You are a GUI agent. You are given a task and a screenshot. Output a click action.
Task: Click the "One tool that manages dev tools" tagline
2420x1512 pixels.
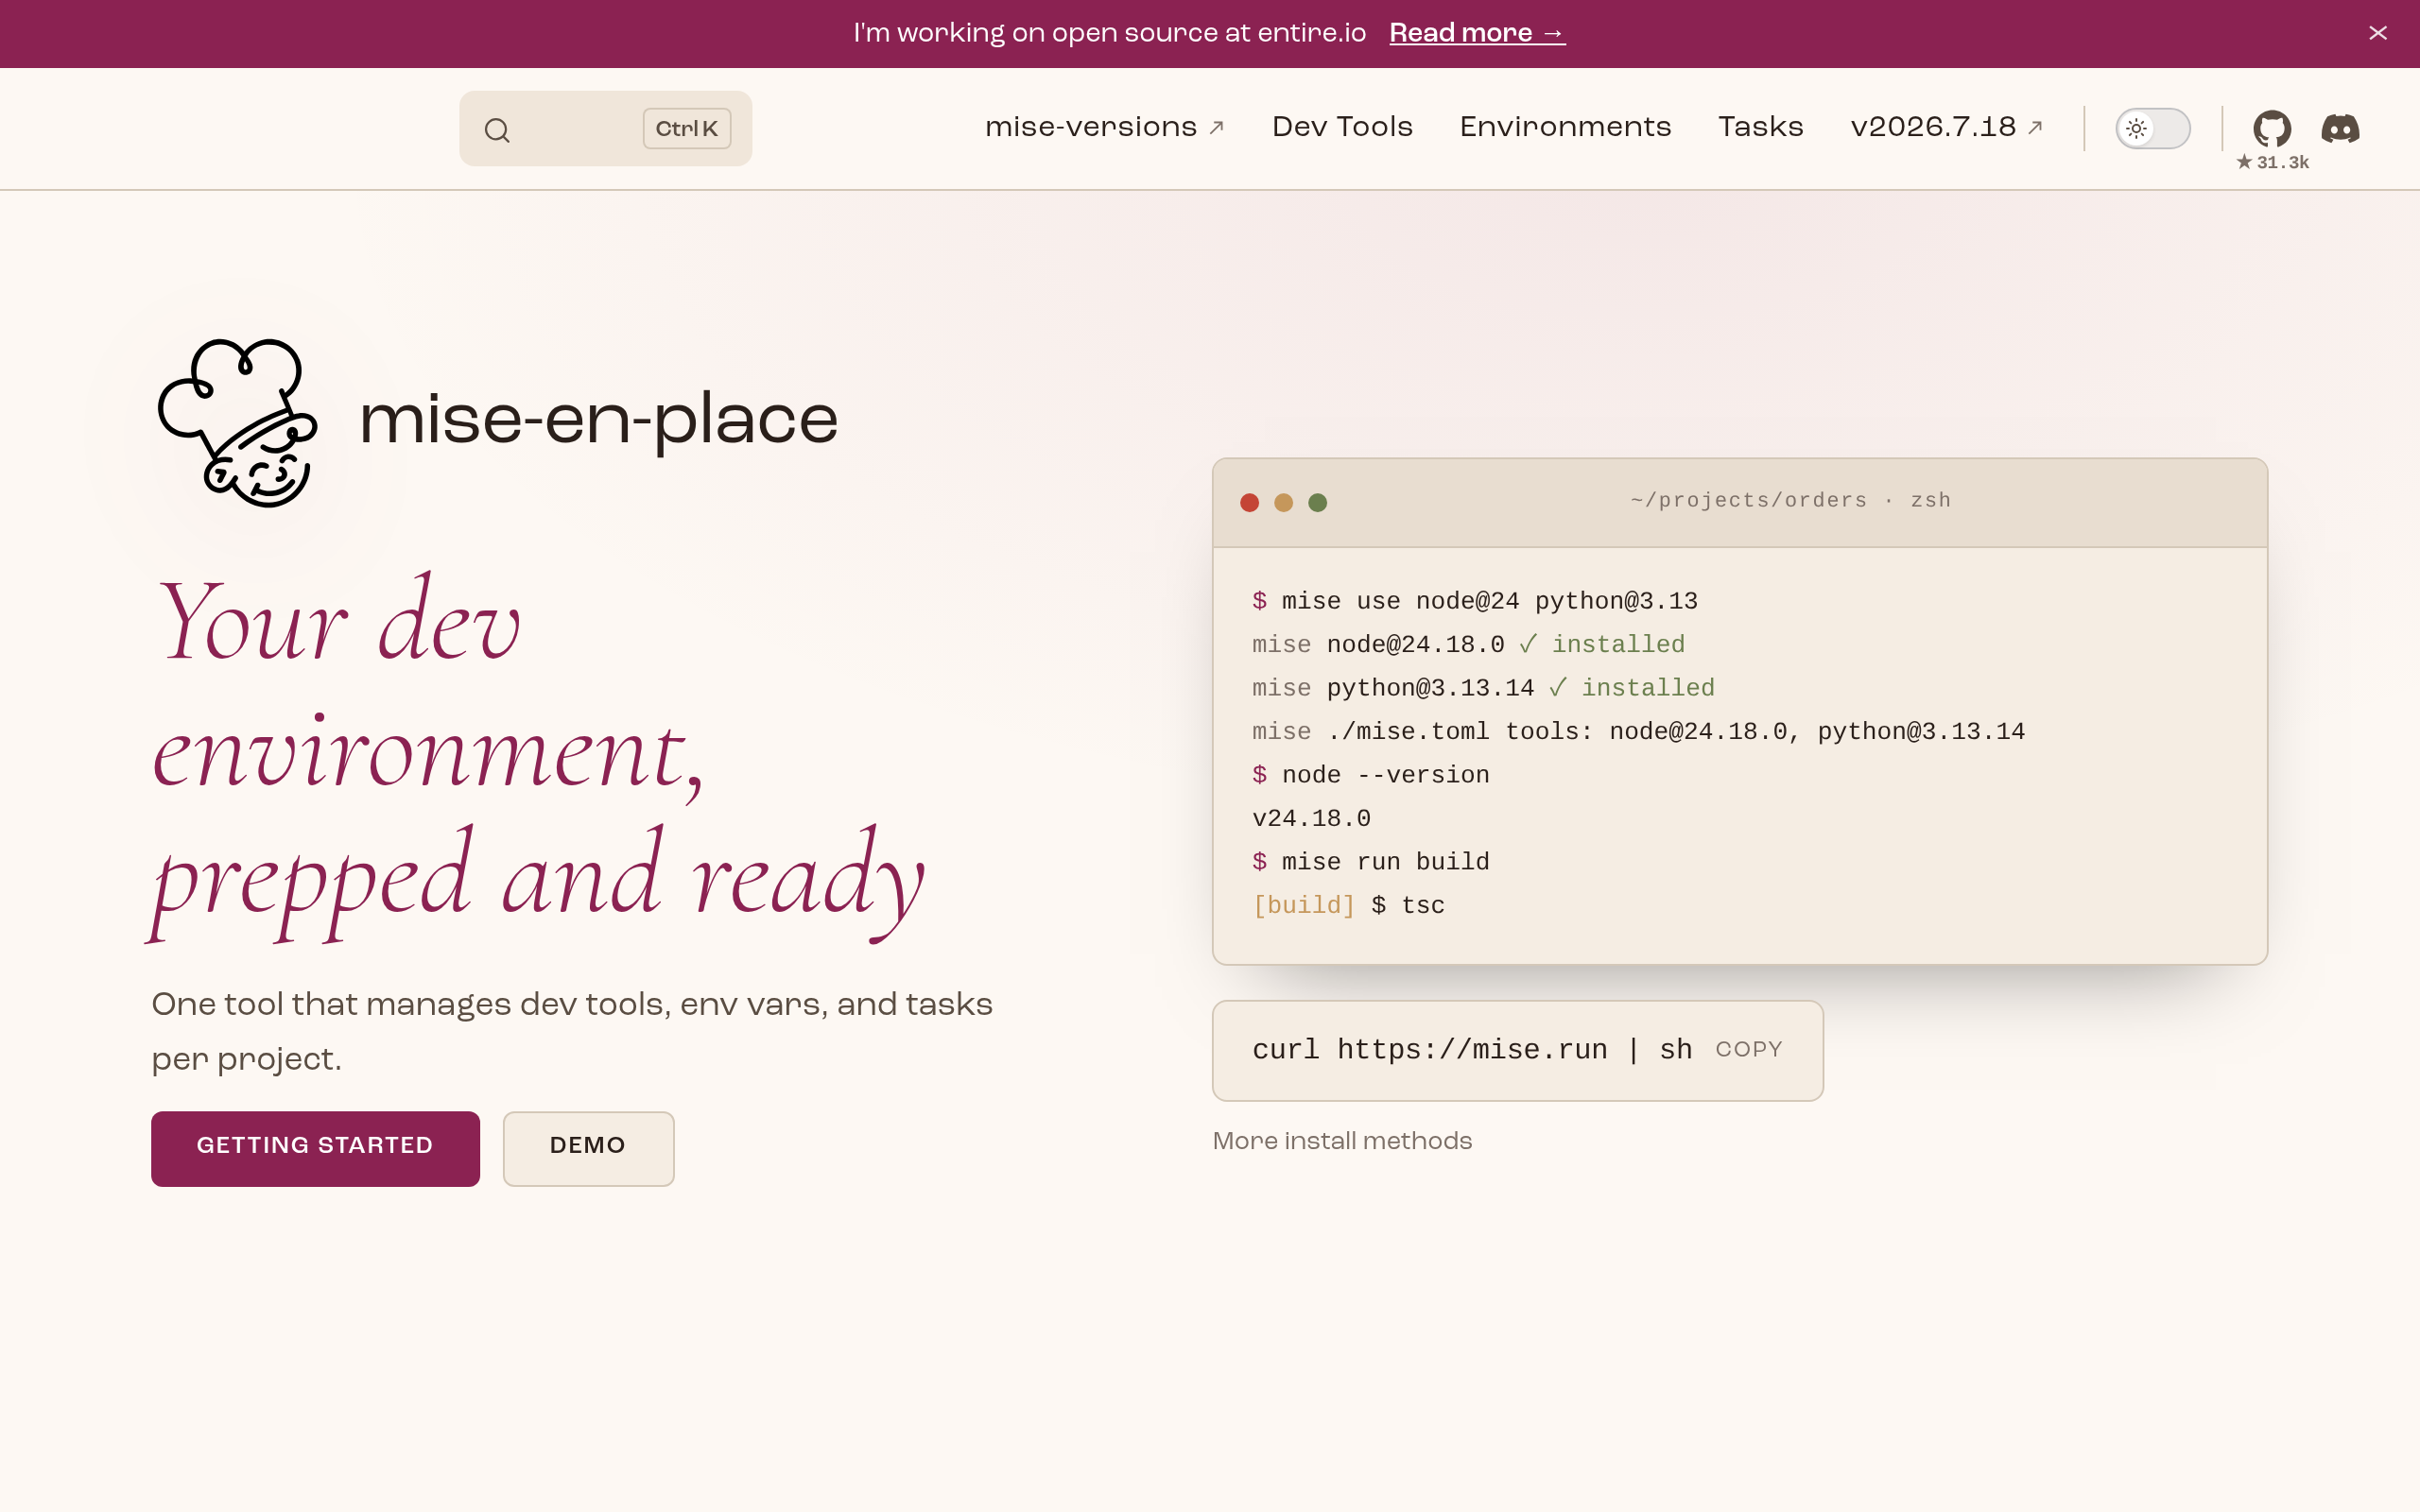click(x=572, y=1031)
